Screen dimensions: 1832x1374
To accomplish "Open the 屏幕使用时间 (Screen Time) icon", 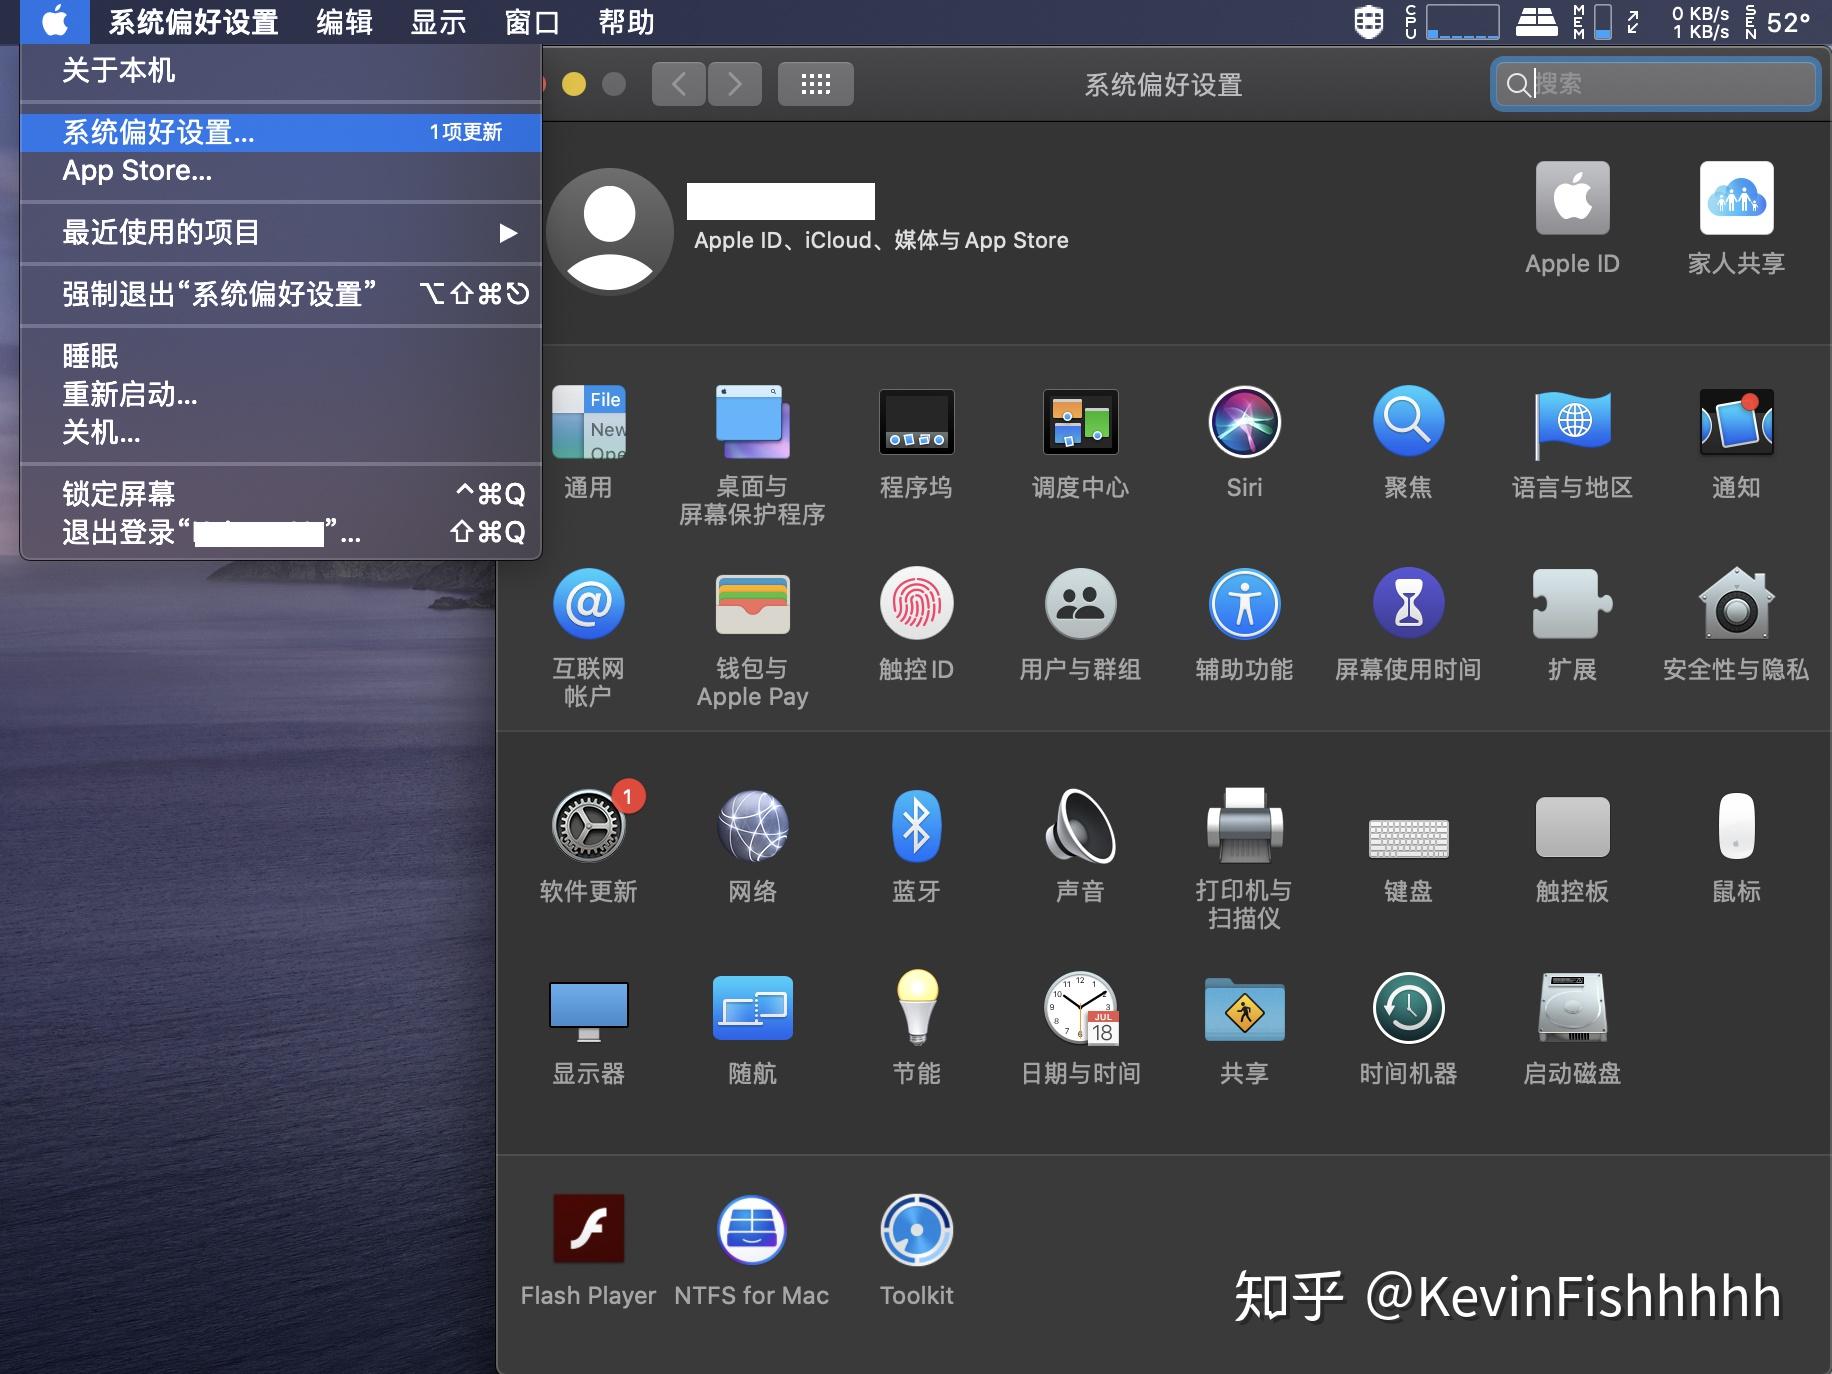I will 1408,605.
